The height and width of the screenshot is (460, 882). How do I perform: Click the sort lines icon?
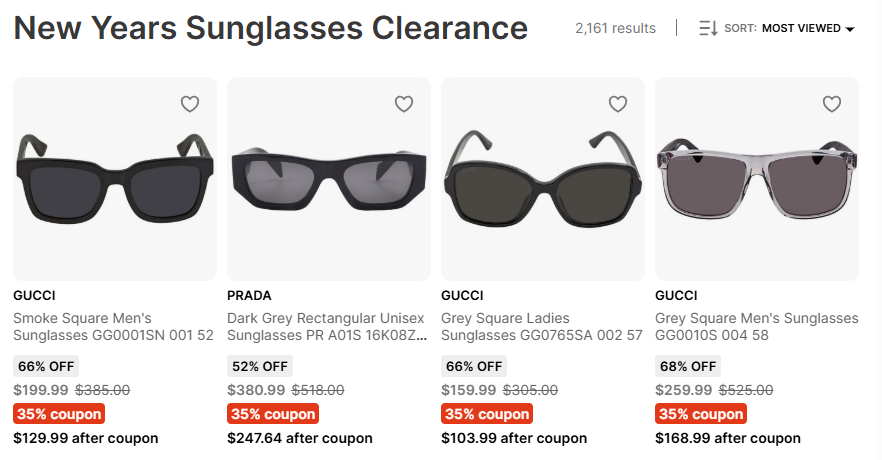(708, 29)
